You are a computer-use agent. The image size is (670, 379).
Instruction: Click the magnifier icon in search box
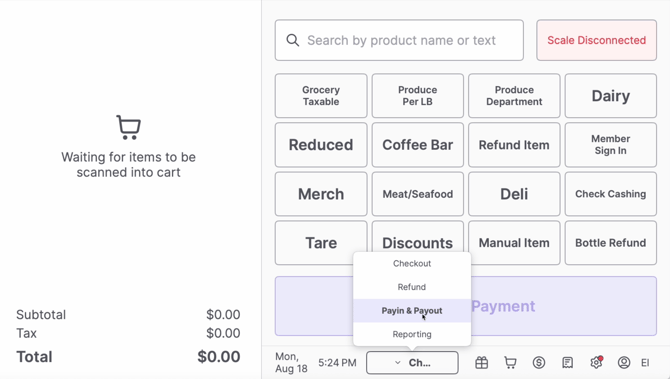click(293, 40)
